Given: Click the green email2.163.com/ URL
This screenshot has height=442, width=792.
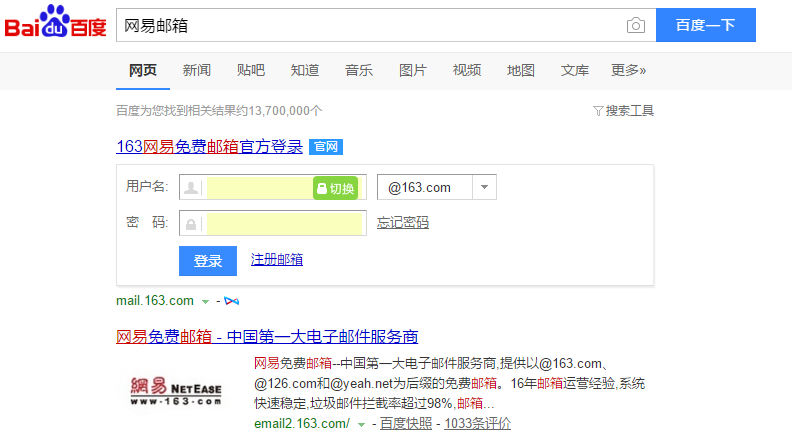Looking at the screenshot, I should [302, 423].
